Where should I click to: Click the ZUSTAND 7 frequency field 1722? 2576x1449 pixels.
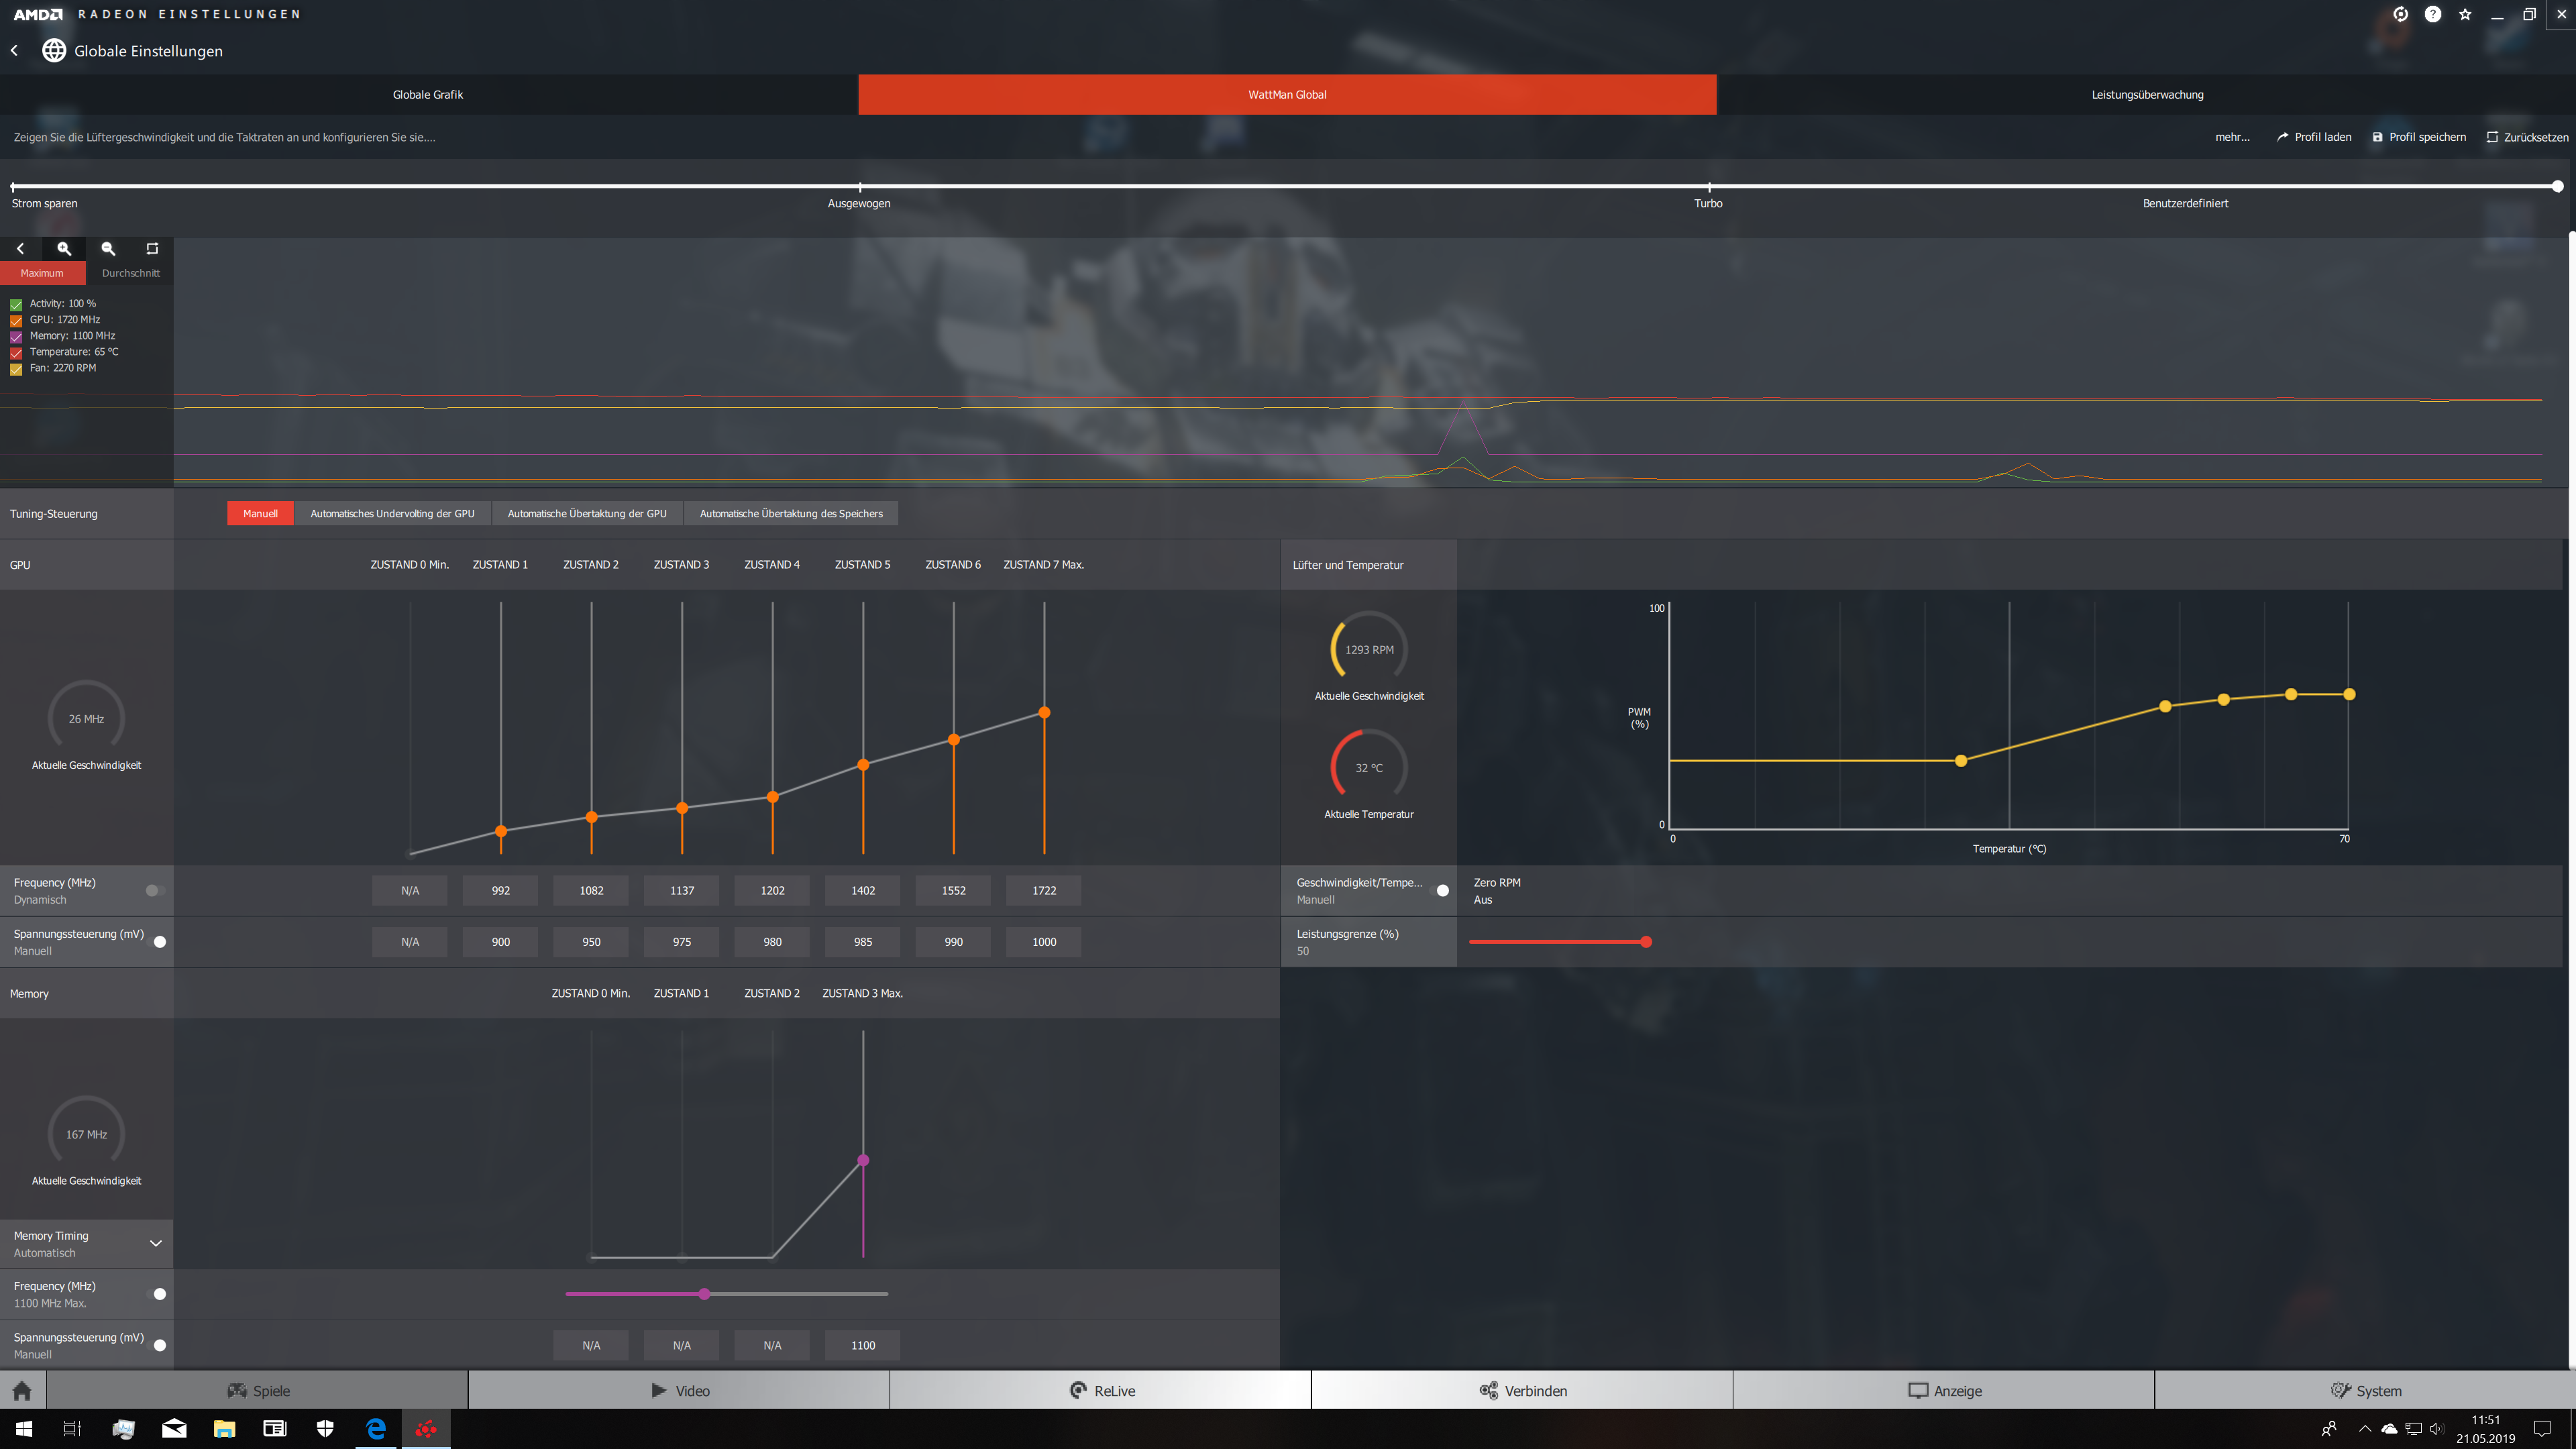click(1043, 890)
